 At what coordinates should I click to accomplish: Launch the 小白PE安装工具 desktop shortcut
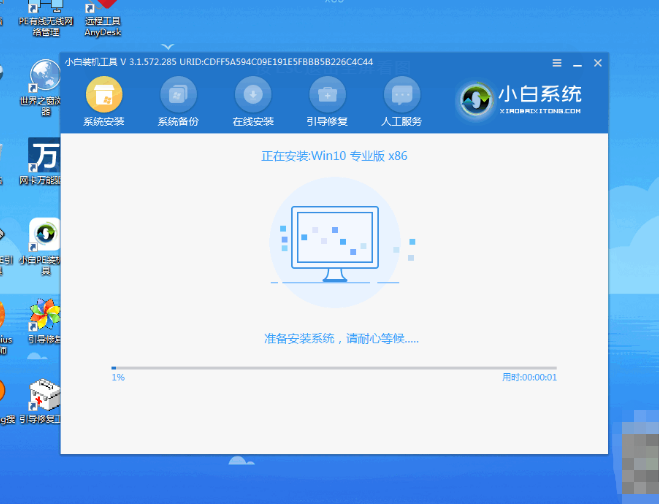tap(44, 240)
